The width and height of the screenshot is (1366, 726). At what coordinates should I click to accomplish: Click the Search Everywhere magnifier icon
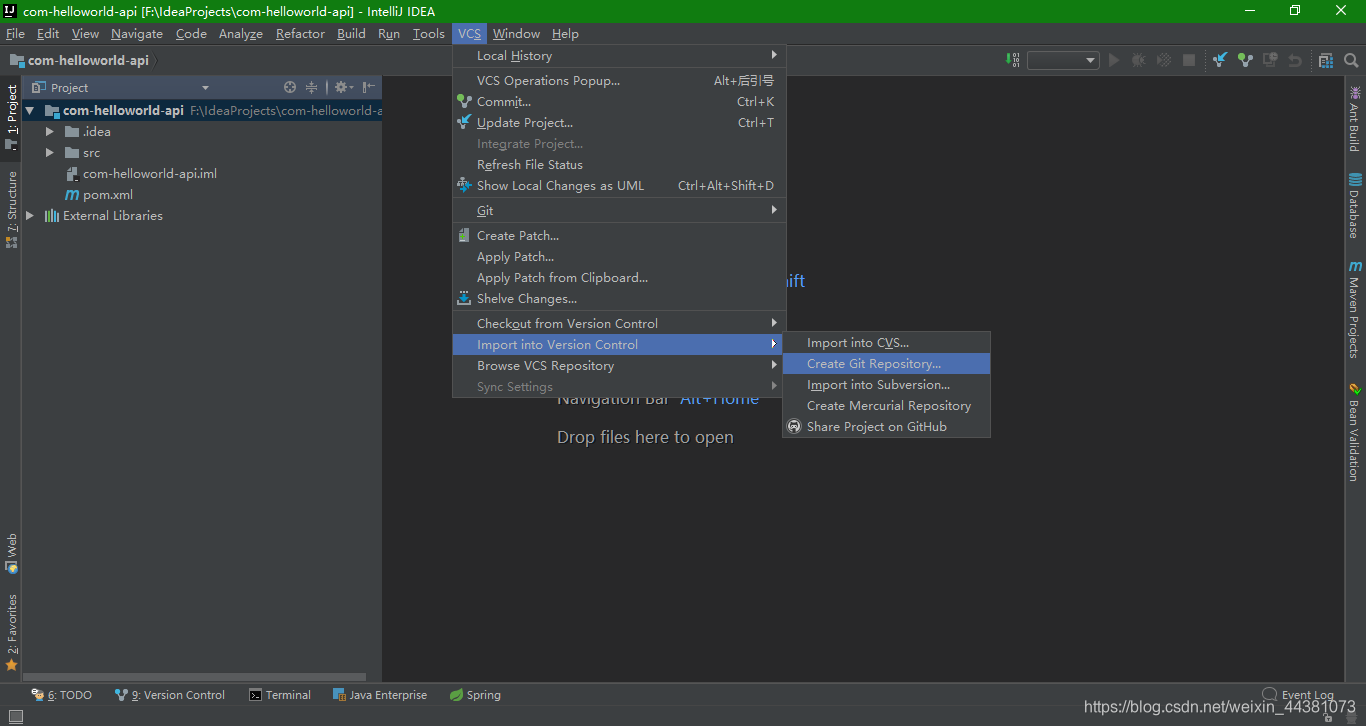pos(1351,60)
